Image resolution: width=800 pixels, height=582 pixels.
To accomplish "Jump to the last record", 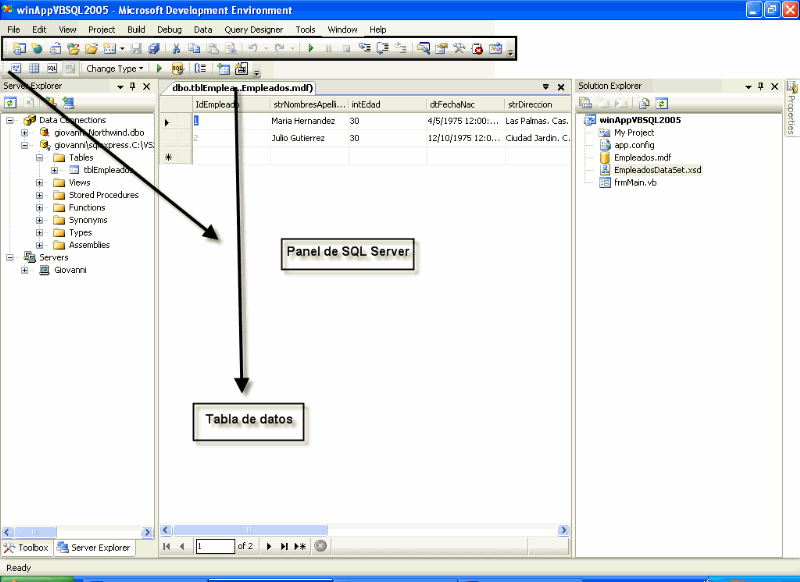I will point(284,546).
